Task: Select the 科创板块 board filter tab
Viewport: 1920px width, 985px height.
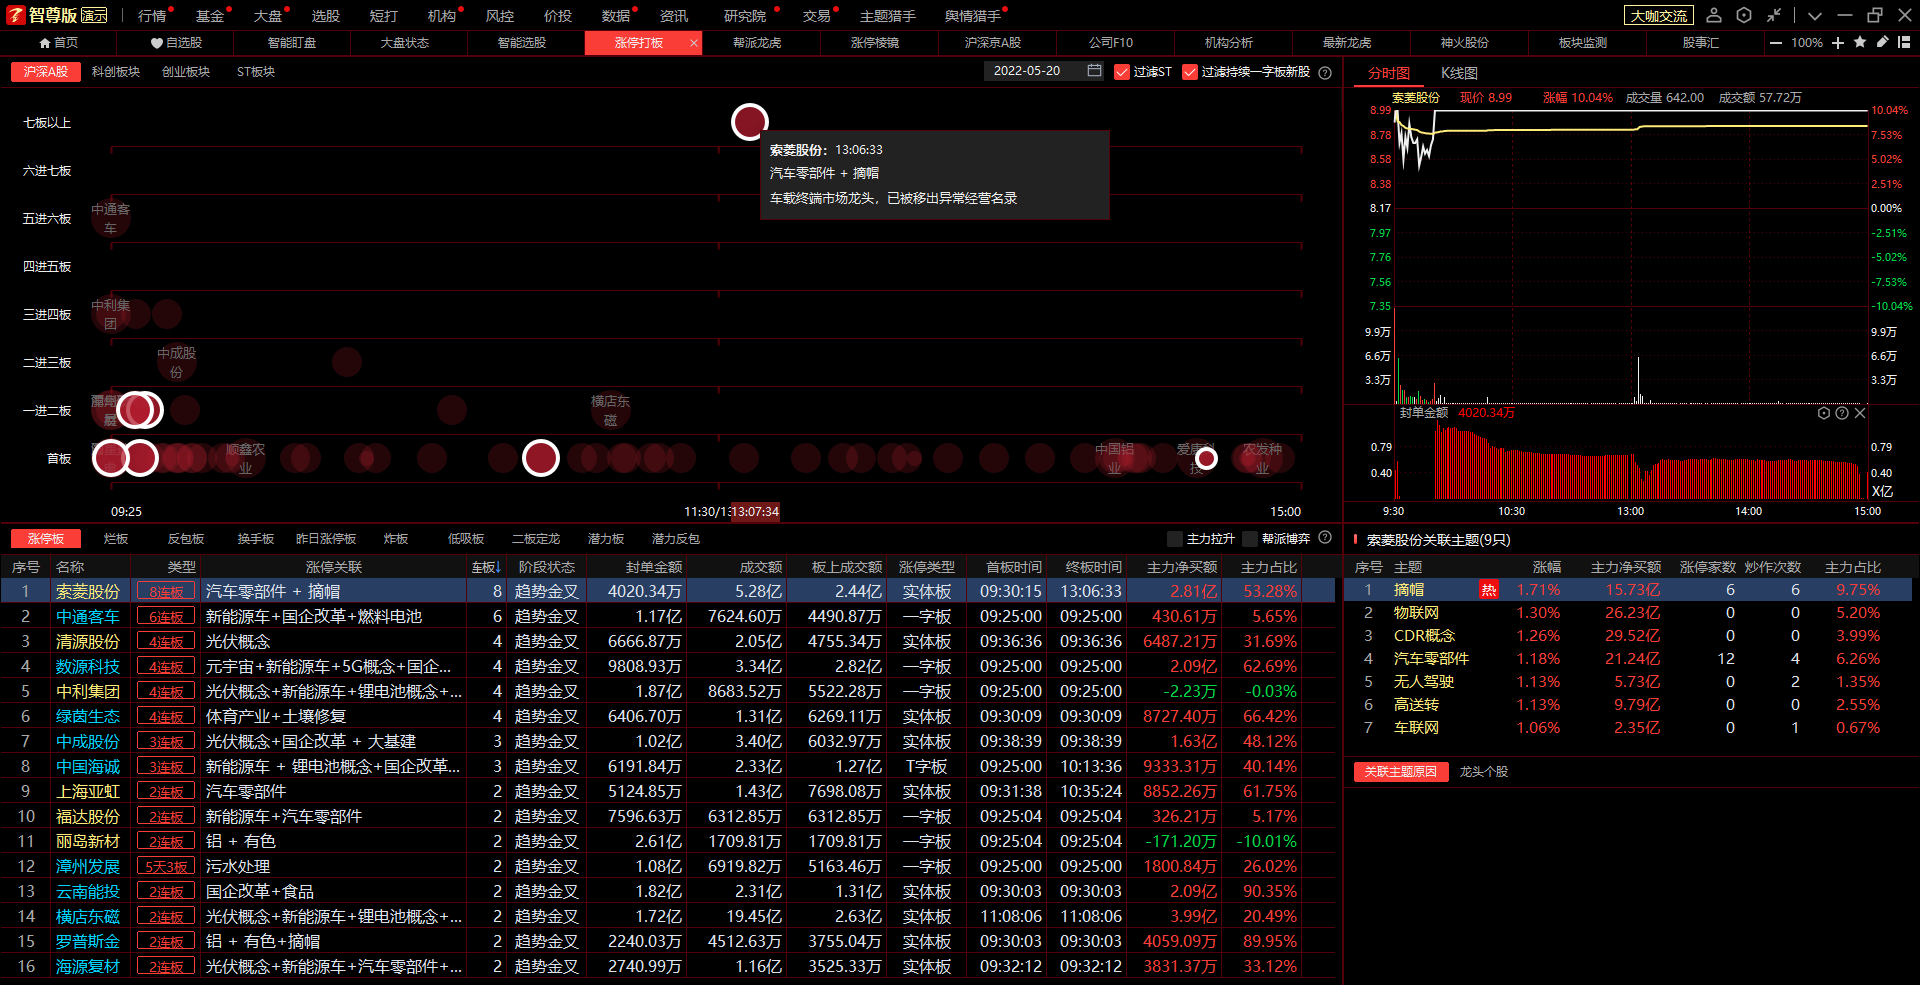Action: pos(116,72)
